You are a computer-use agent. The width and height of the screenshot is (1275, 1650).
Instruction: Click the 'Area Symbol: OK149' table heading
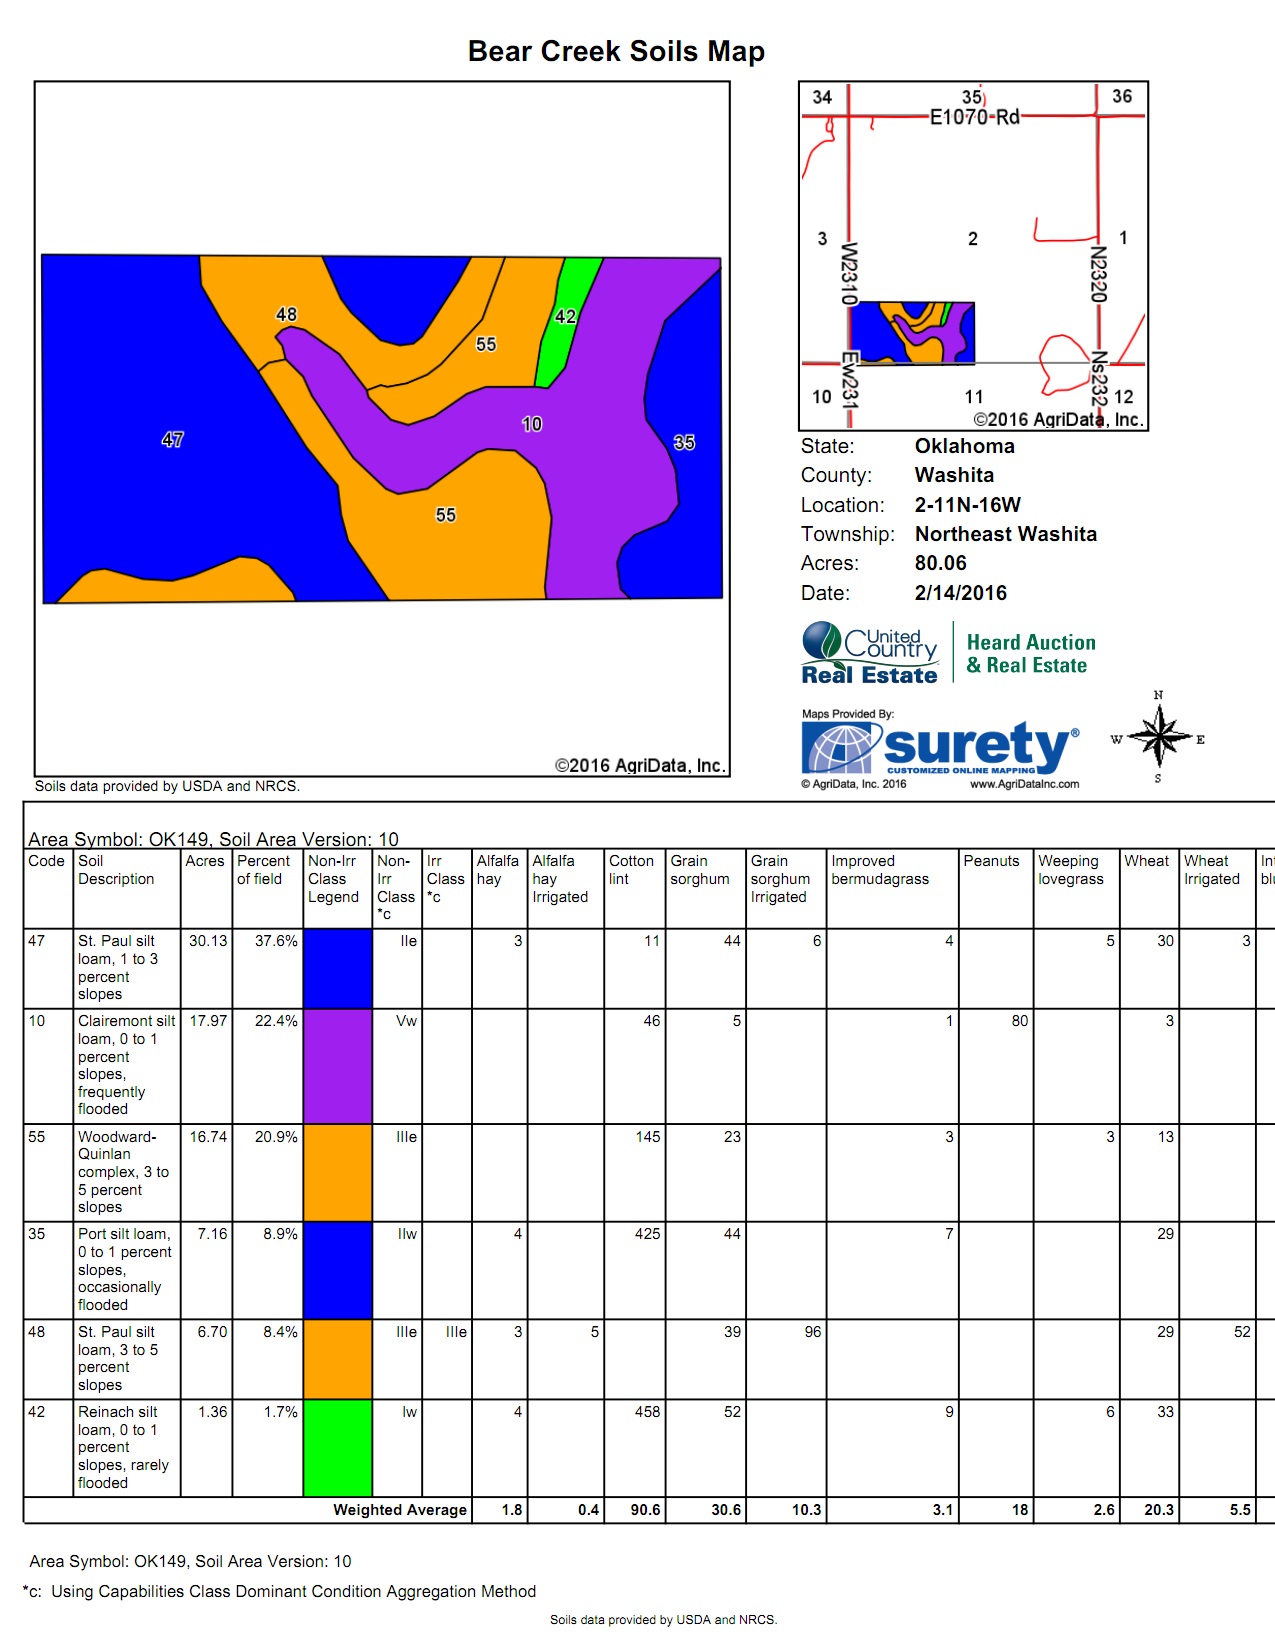point(213,839)
